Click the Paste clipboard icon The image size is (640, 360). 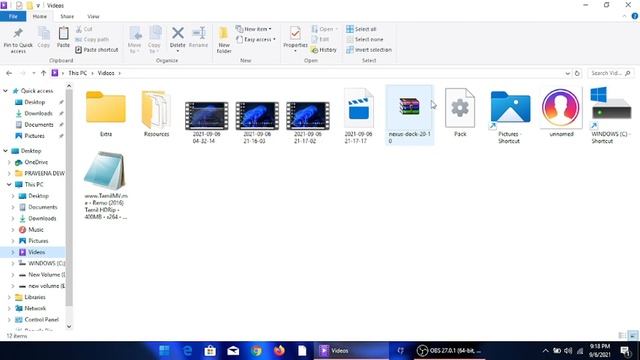(x=63, y=33)
